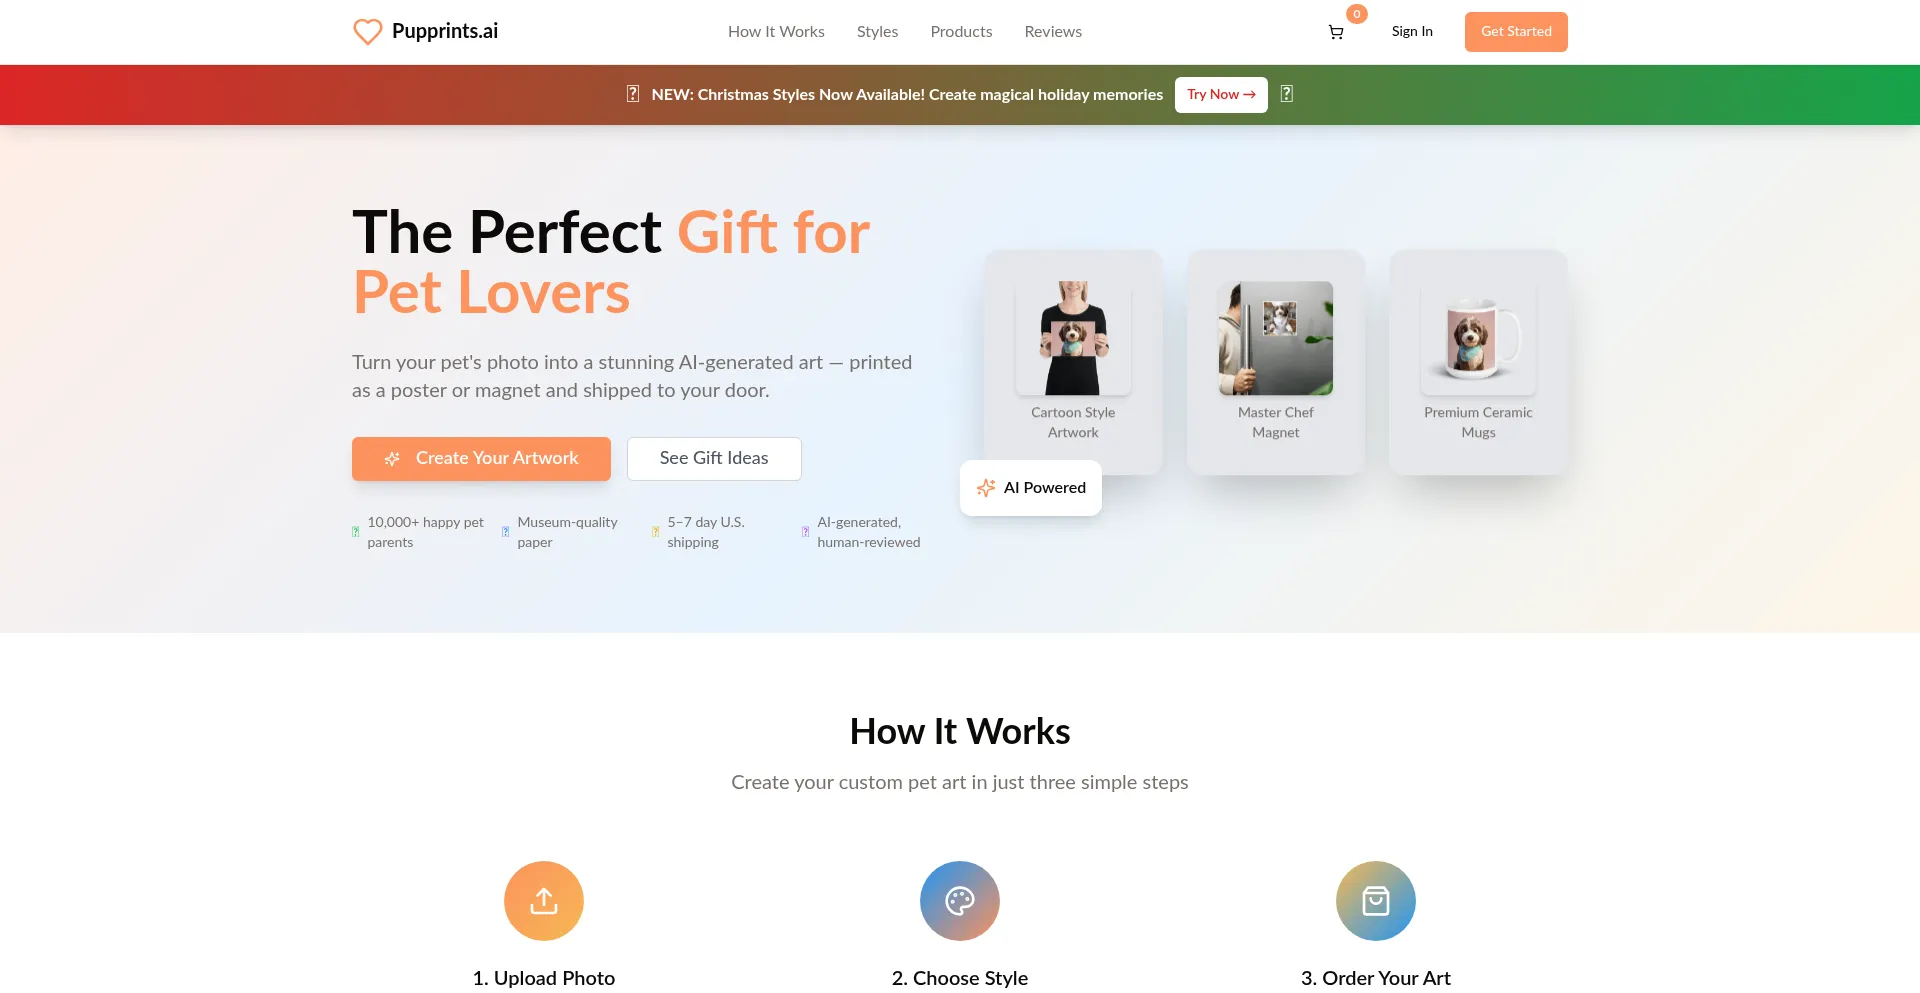Click the Order Your Art bag icon
Viewport: 1920px width, 993px height.
[1376, 901]
